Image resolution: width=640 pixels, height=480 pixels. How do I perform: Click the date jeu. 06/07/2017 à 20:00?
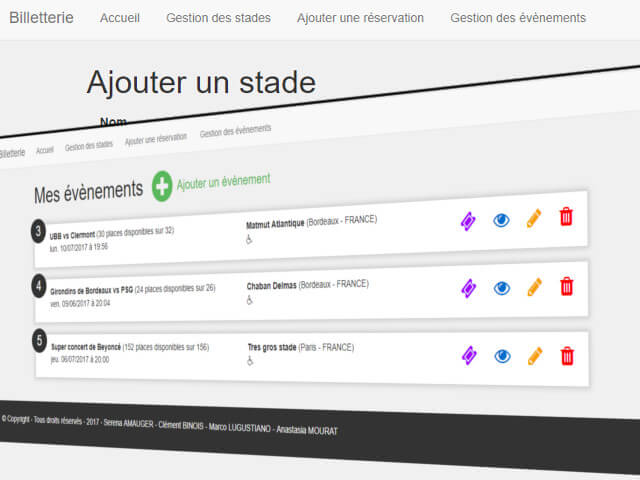pos(80,359)
